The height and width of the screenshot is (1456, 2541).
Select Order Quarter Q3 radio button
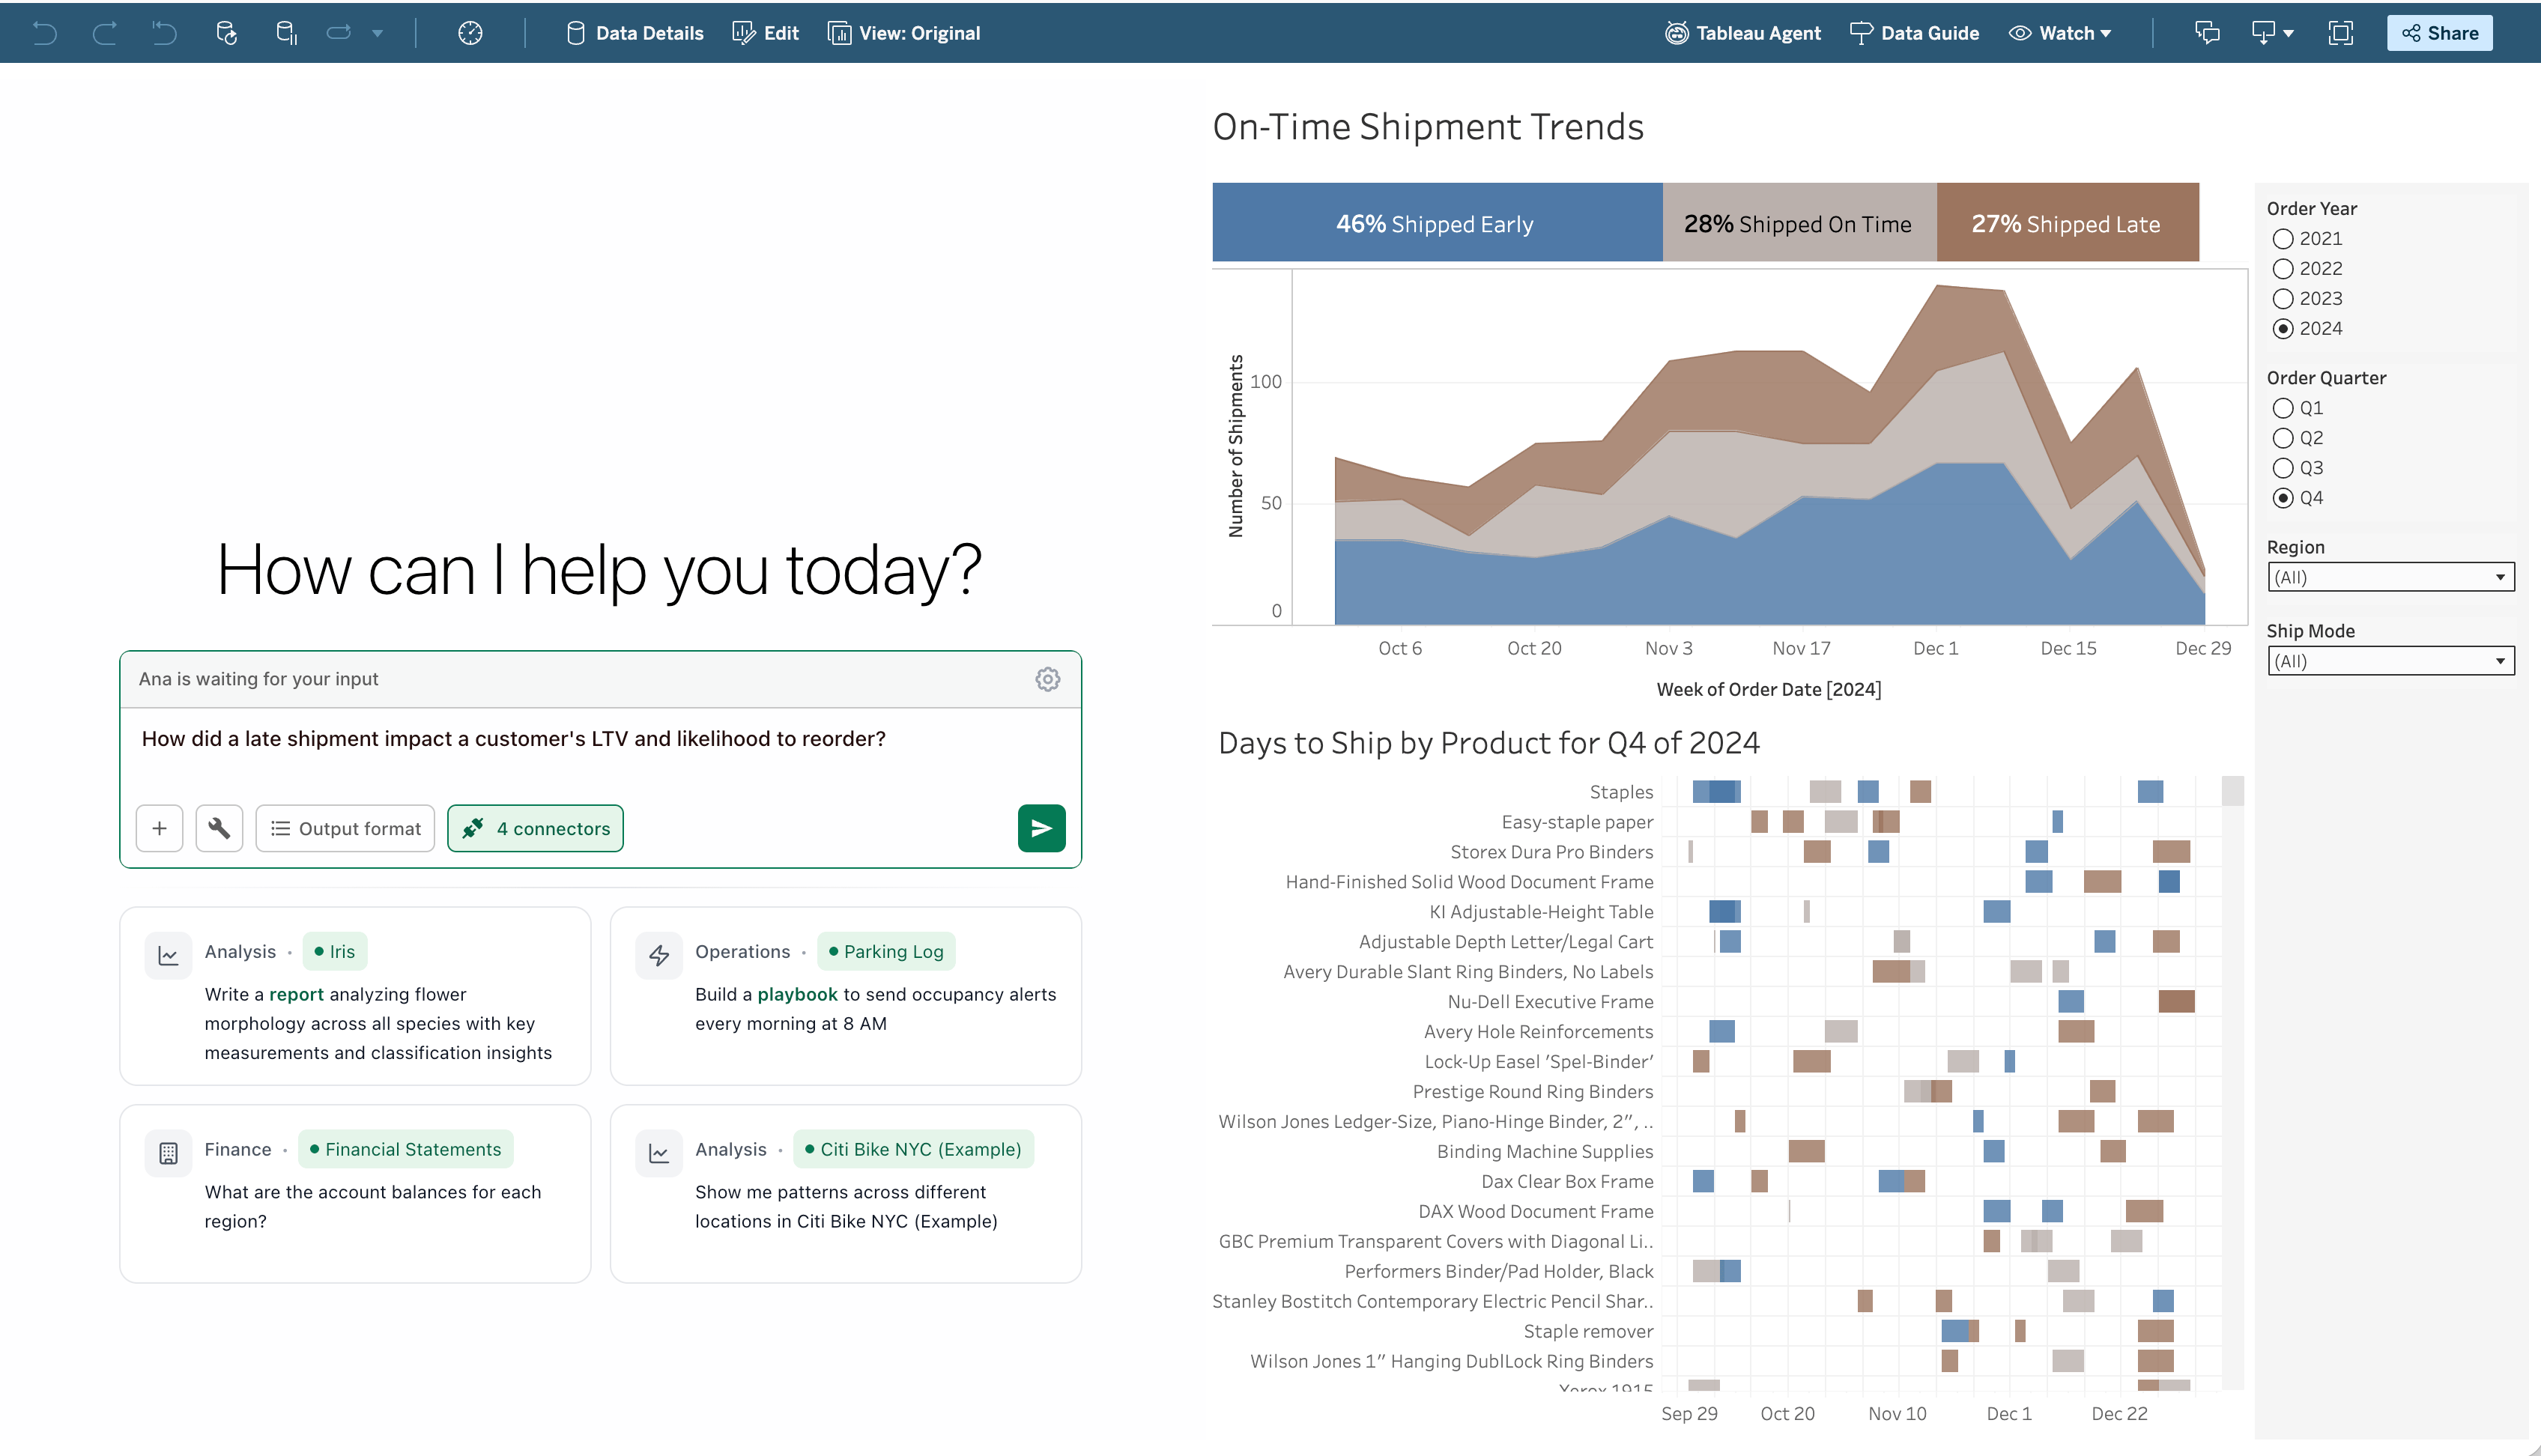[x=2283, y=468]
